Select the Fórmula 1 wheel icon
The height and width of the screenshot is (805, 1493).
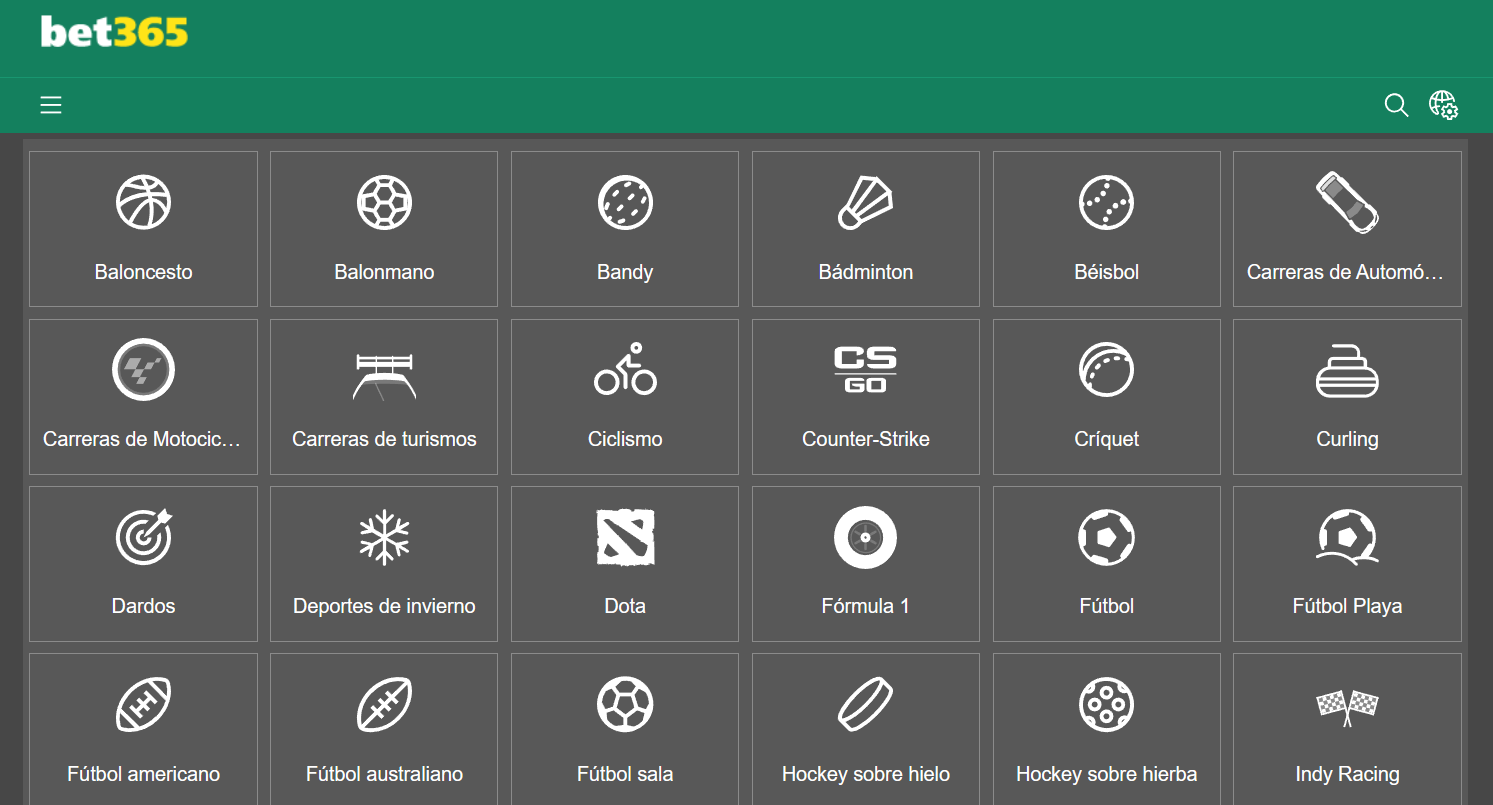pyautogui.click(x=866, y=537)
